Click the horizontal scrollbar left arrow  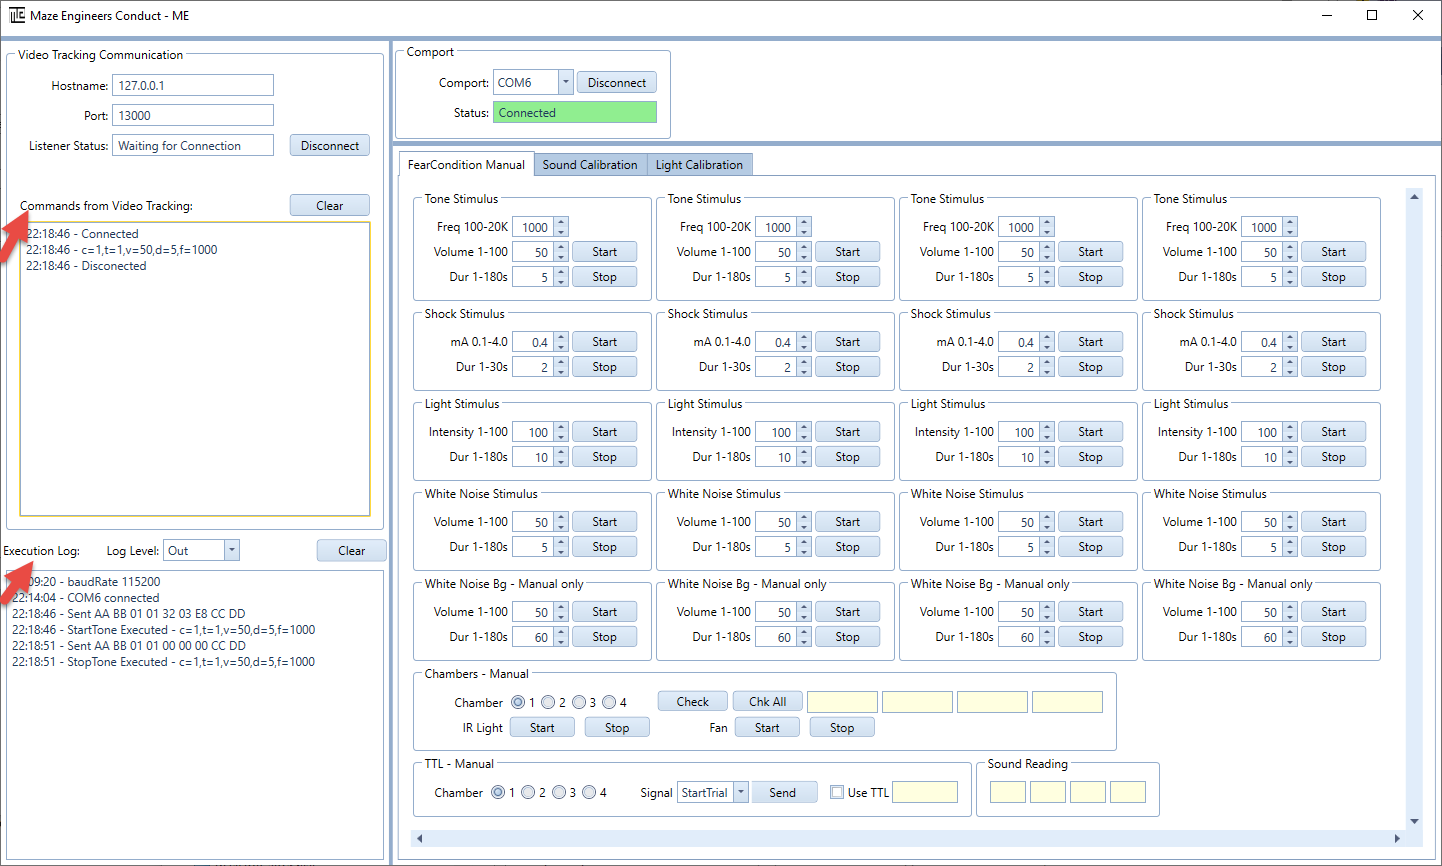[420, 838]
